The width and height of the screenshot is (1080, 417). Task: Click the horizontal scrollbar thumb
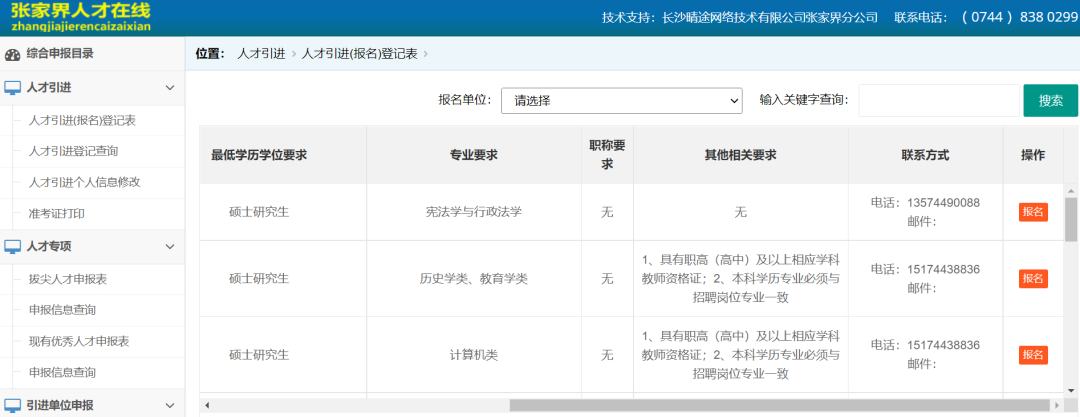(x=778, y=405)
